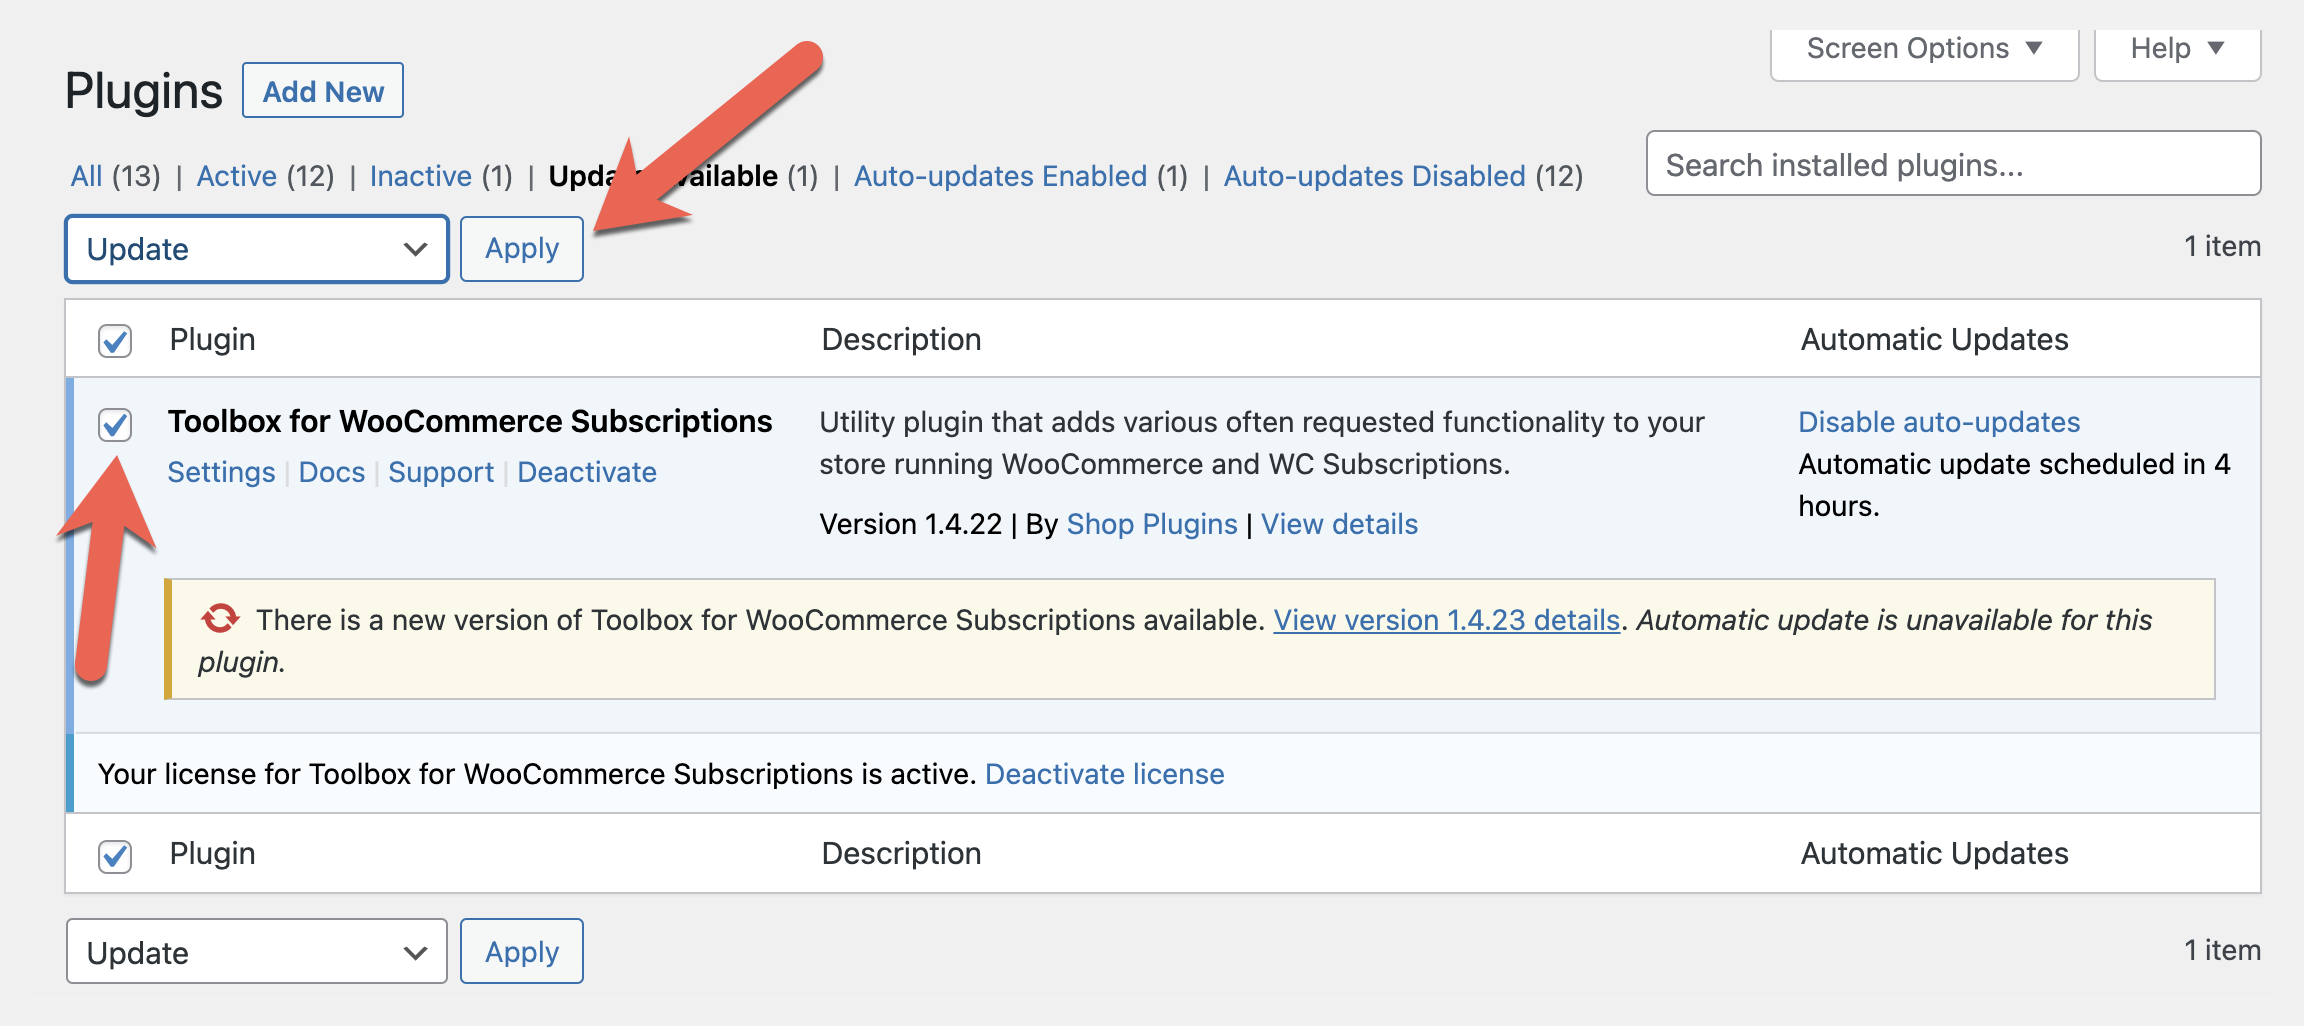Click the Add New plugin button
The height and width of the screenshot is (1026, 2304).
click(322, 91)
